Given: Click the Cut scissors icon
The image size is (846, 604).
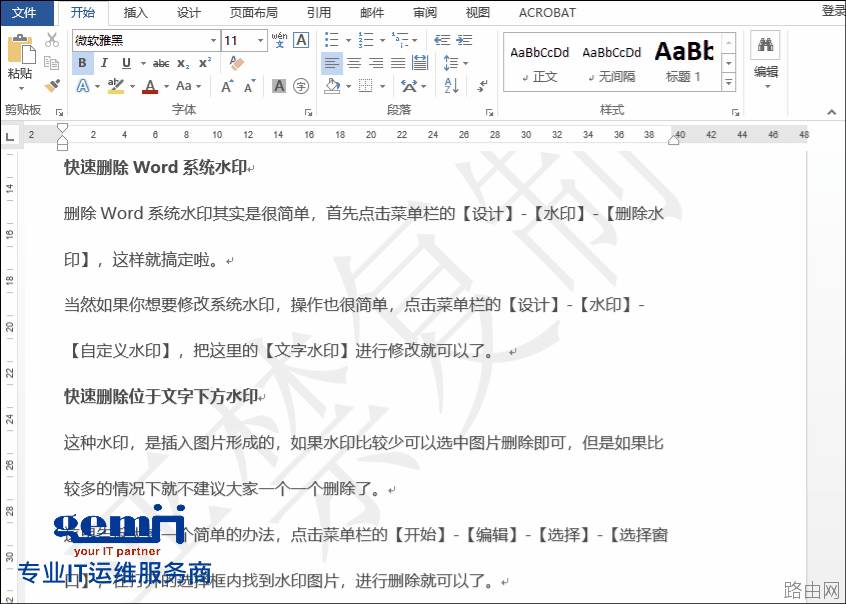Looking at the screenshot, I should 52,39.
